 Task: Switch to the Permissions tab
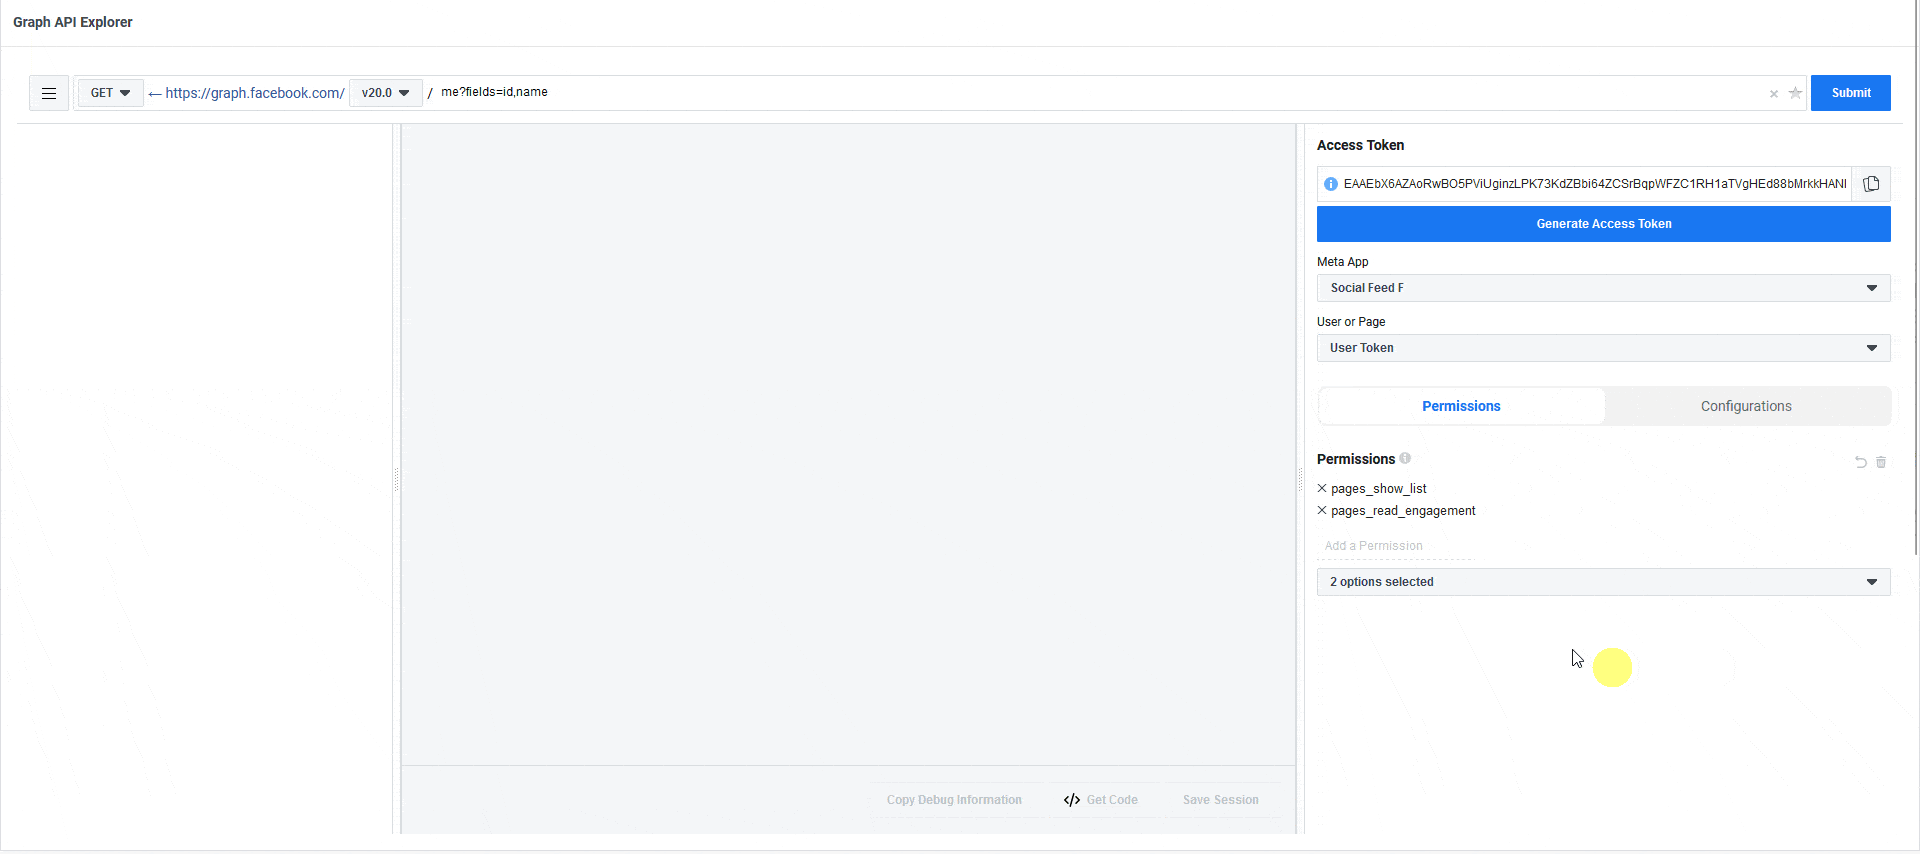(x=1461, y=406)
